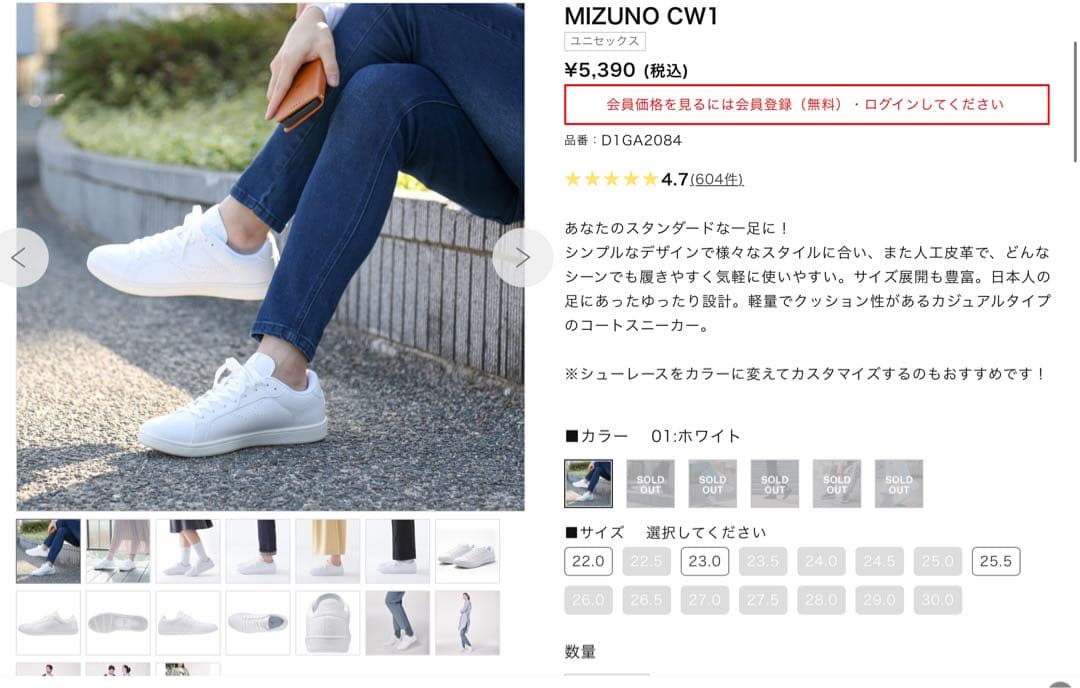The height and width of the screenshot is (688, 1080).
Task: Advance to the next product image
Action: (x=522, y=258)
